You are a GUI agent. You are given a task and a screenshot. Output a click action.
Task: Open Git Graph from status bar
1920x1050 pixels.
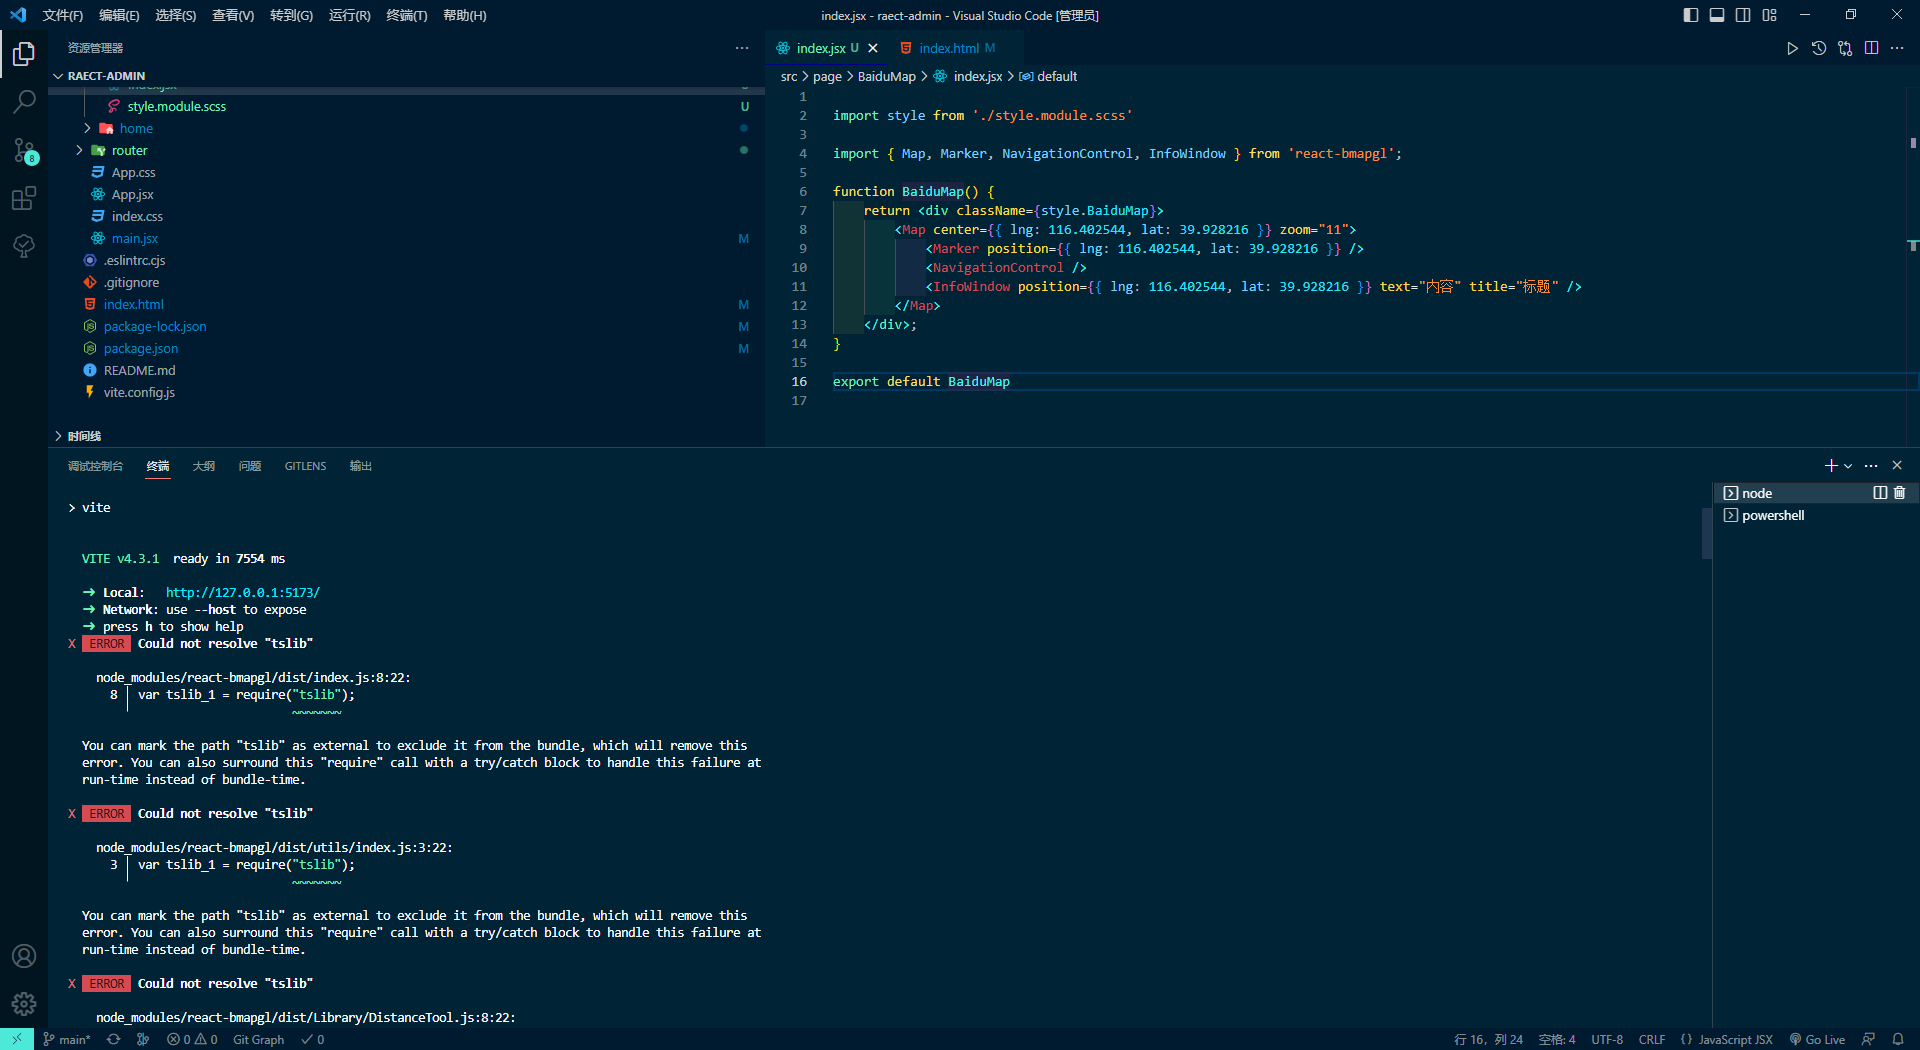[x=258, y=1039]
